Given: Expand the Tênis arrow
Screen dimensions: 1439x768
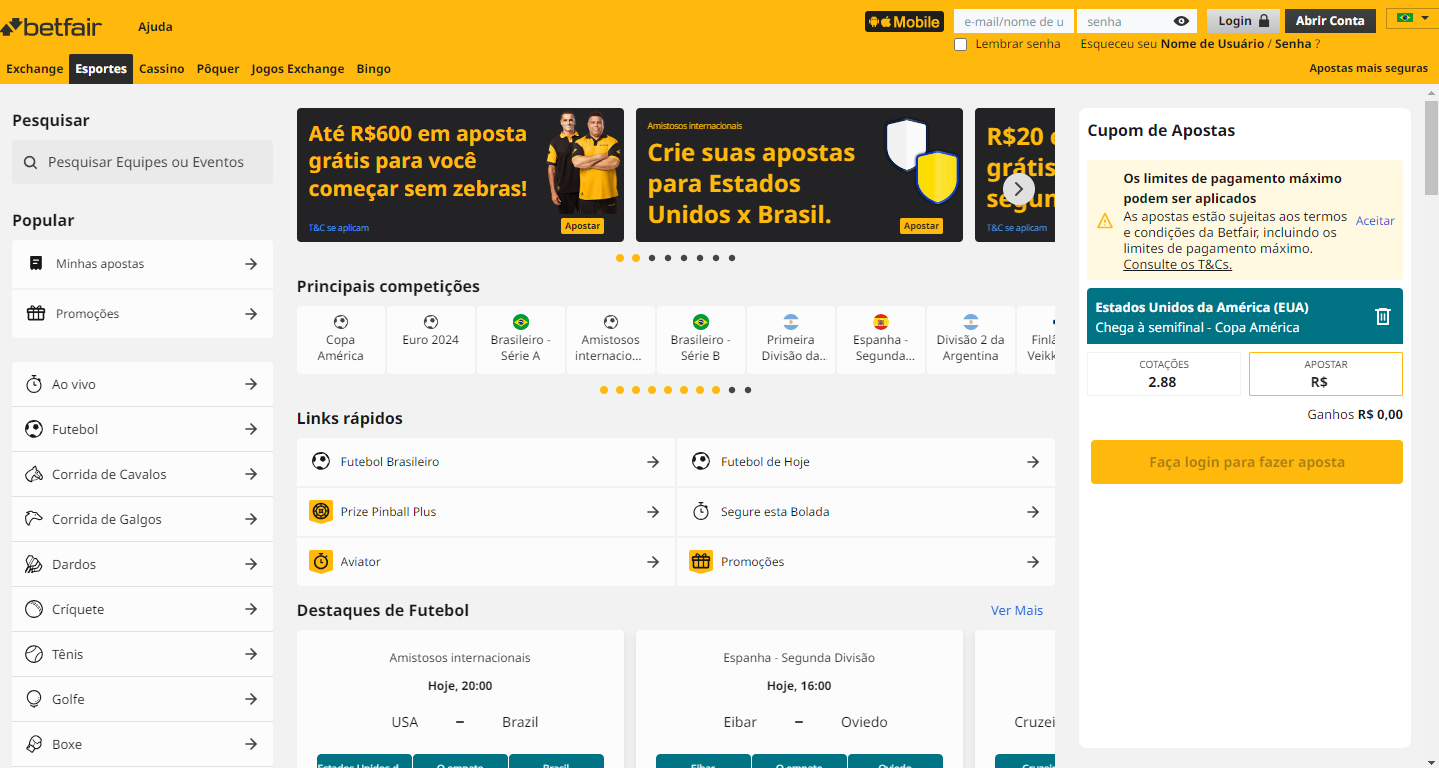Looking at the screenshot, I should [251, 654].
